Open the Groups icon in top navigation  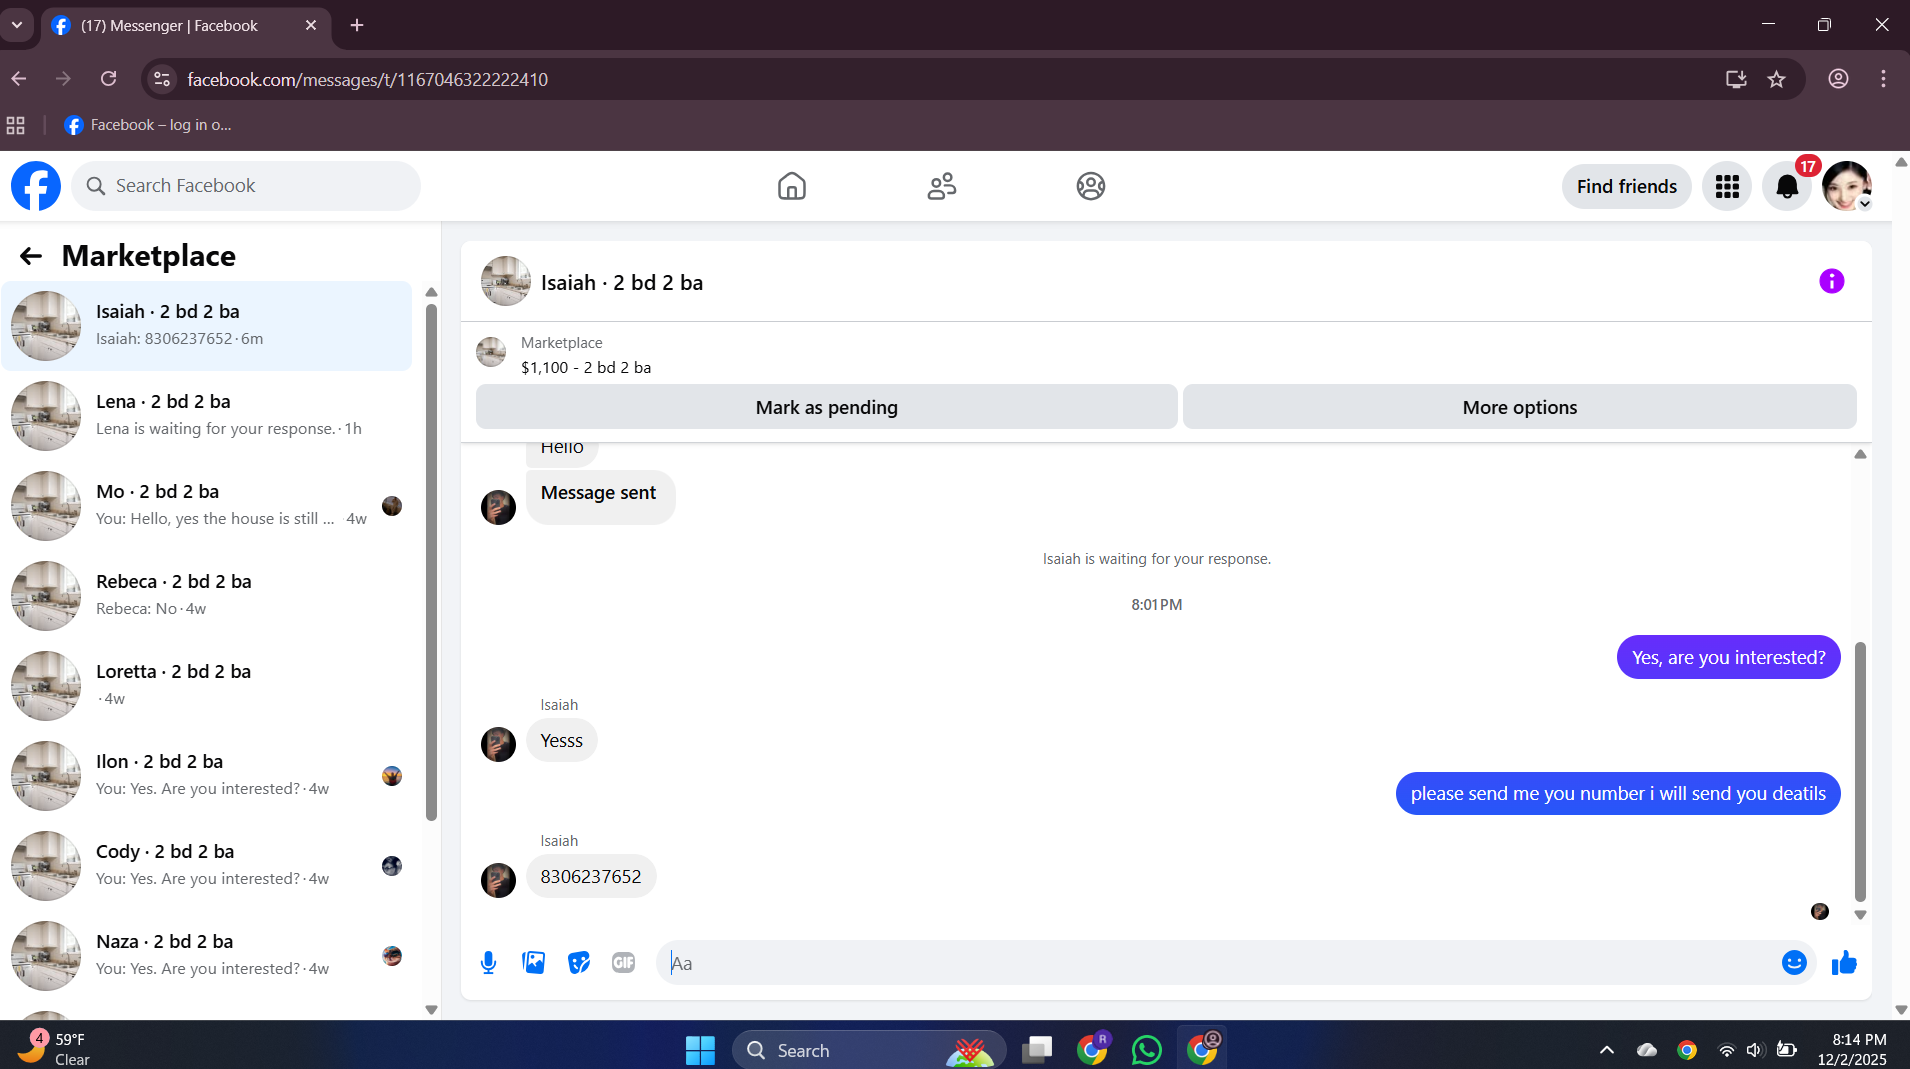(x=1090, y=186)
